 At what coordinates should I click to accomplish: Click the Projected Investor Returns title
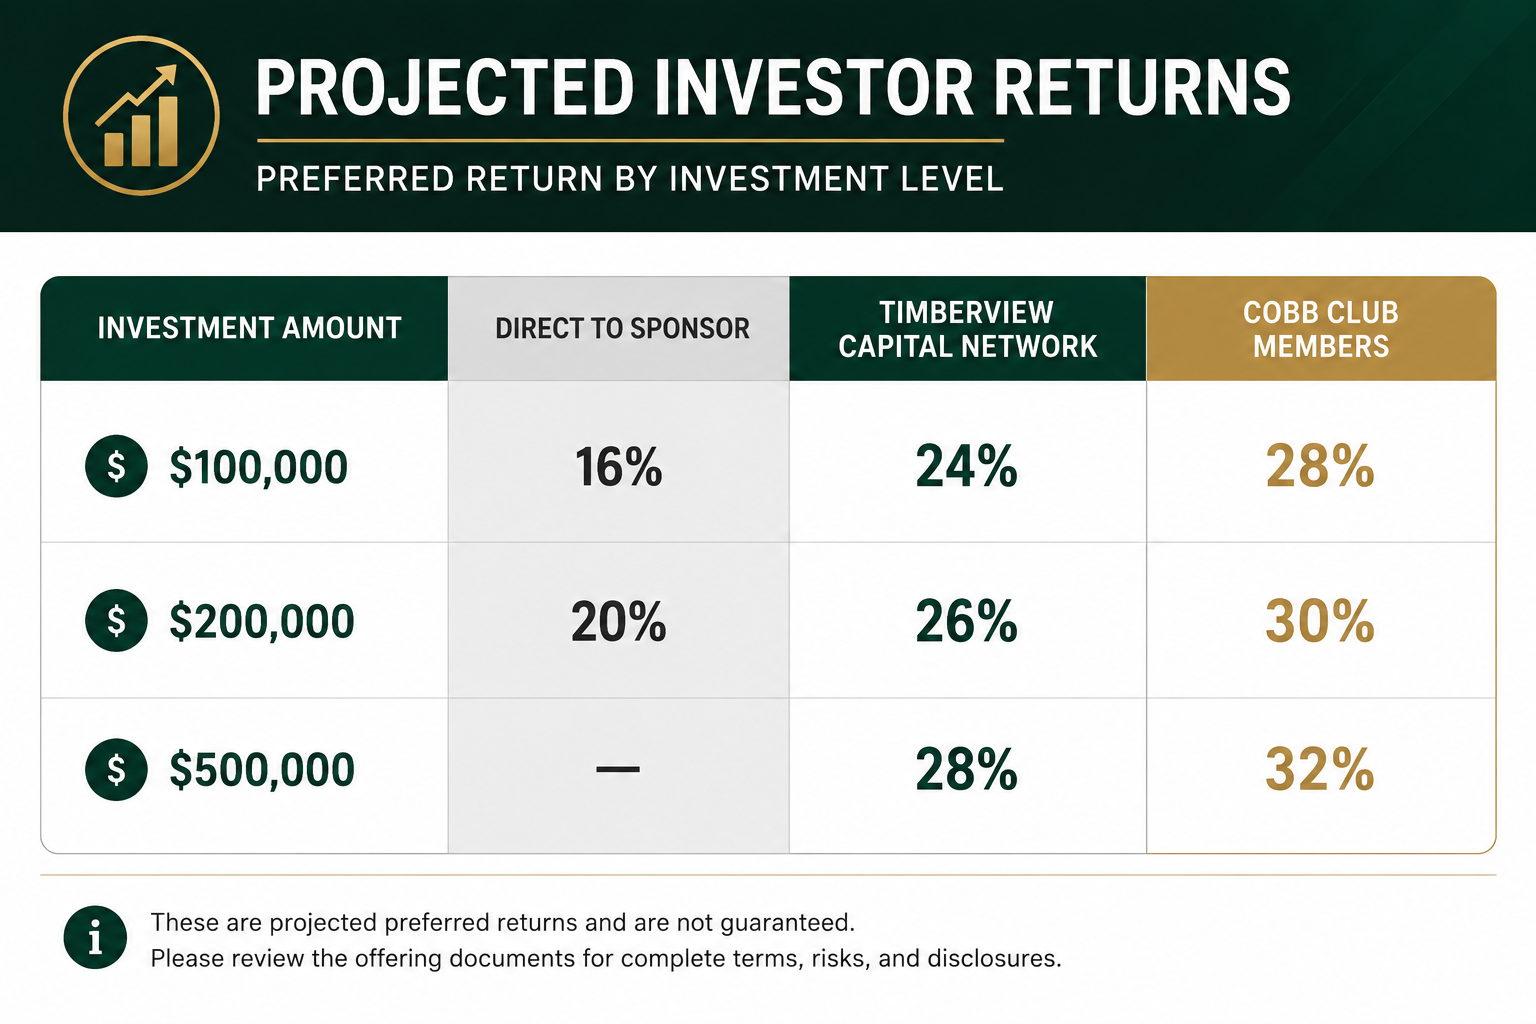point(773,88)
